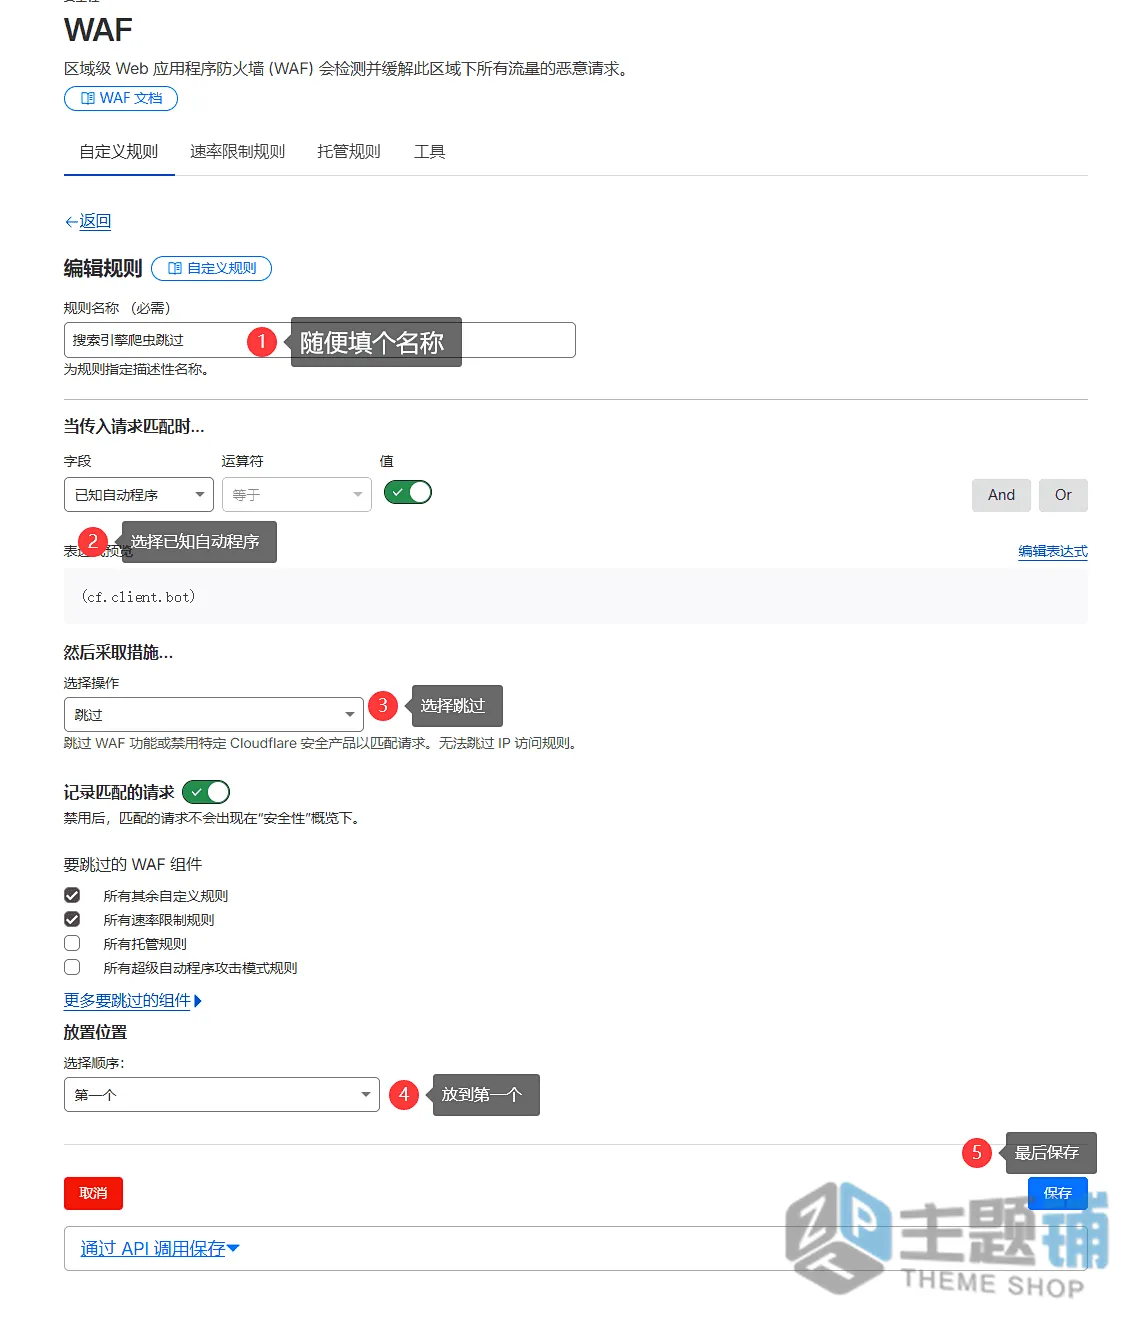Open the 运算符 dropdown showing 等于
This screenshot has height=1328, width=1137.
tap(297, 495)
